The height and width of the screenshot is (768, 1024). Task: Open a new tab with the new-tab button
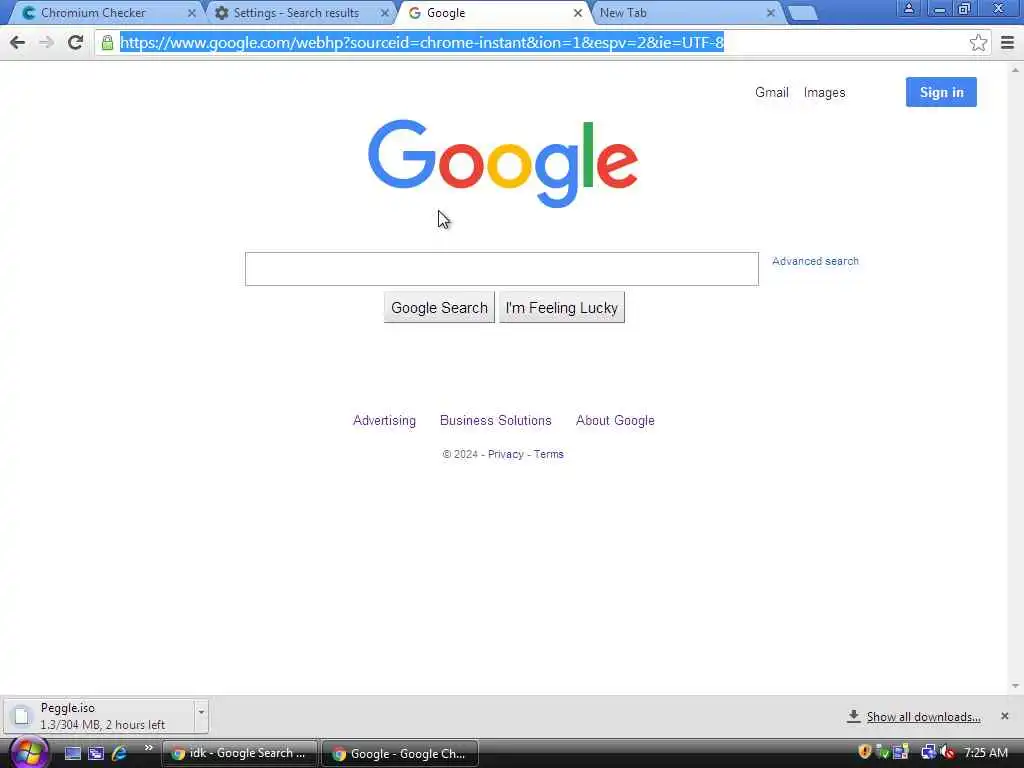click(x=803, y=13)
